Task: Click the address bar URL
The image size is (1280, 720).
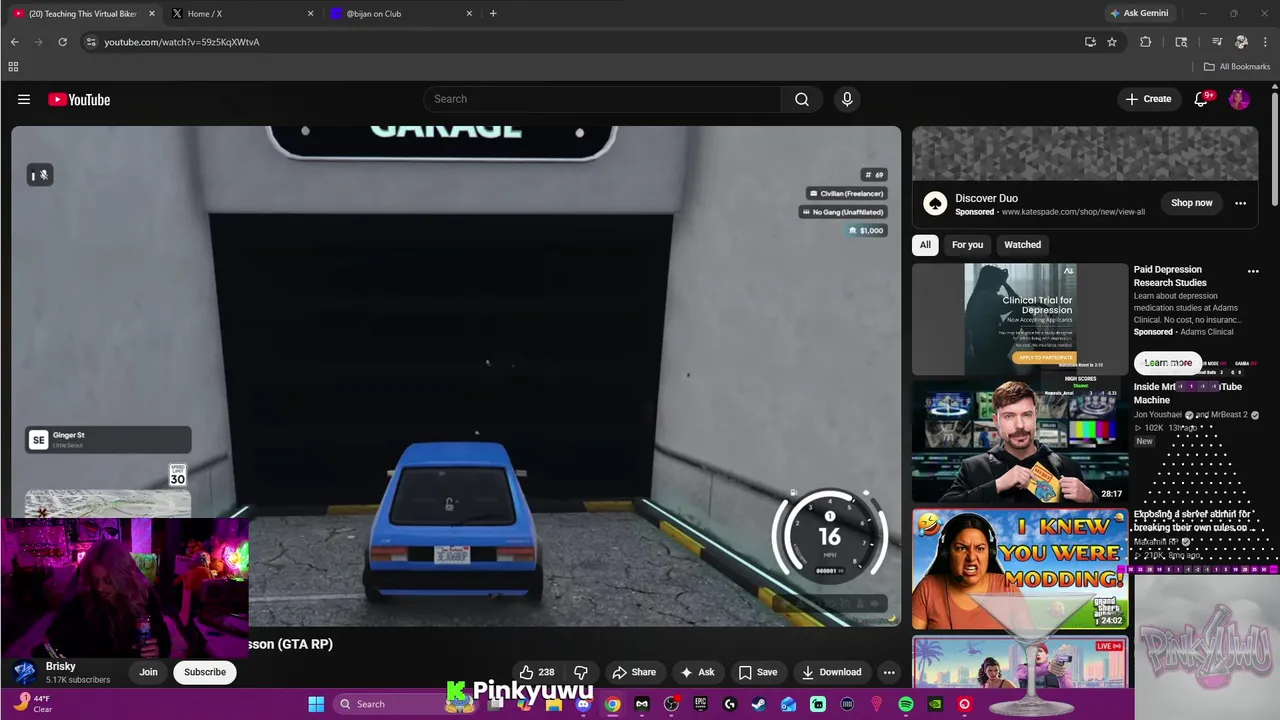Action: [182, 42]
